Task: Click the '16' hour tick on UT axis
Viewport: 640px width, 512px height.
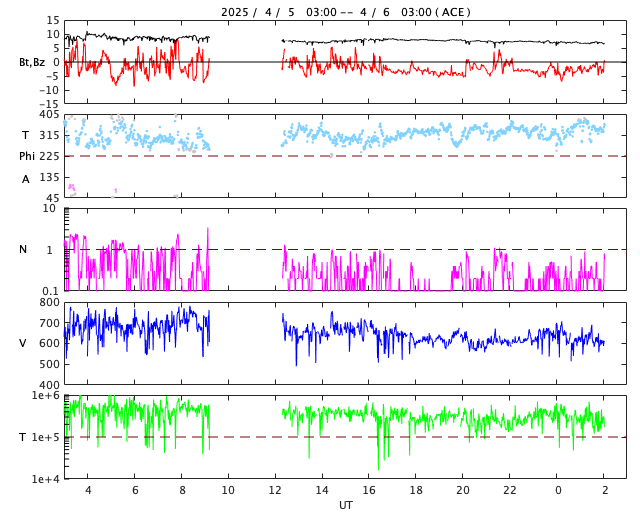Action: coord(369,490)
